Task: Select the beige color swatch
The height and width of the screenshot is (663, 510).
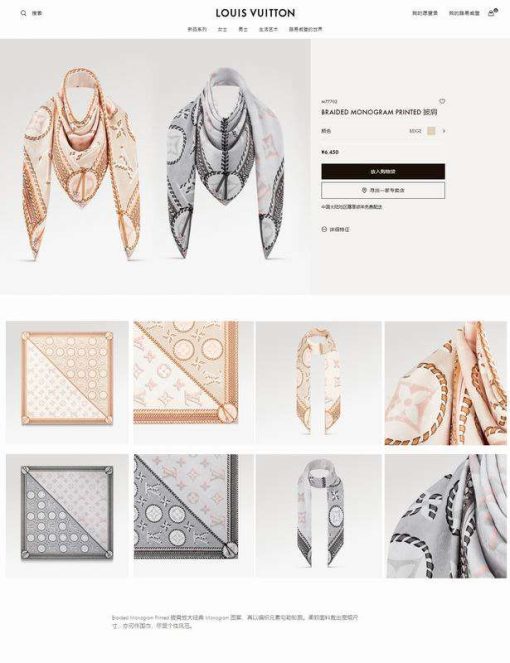Action: pos(431,131)
